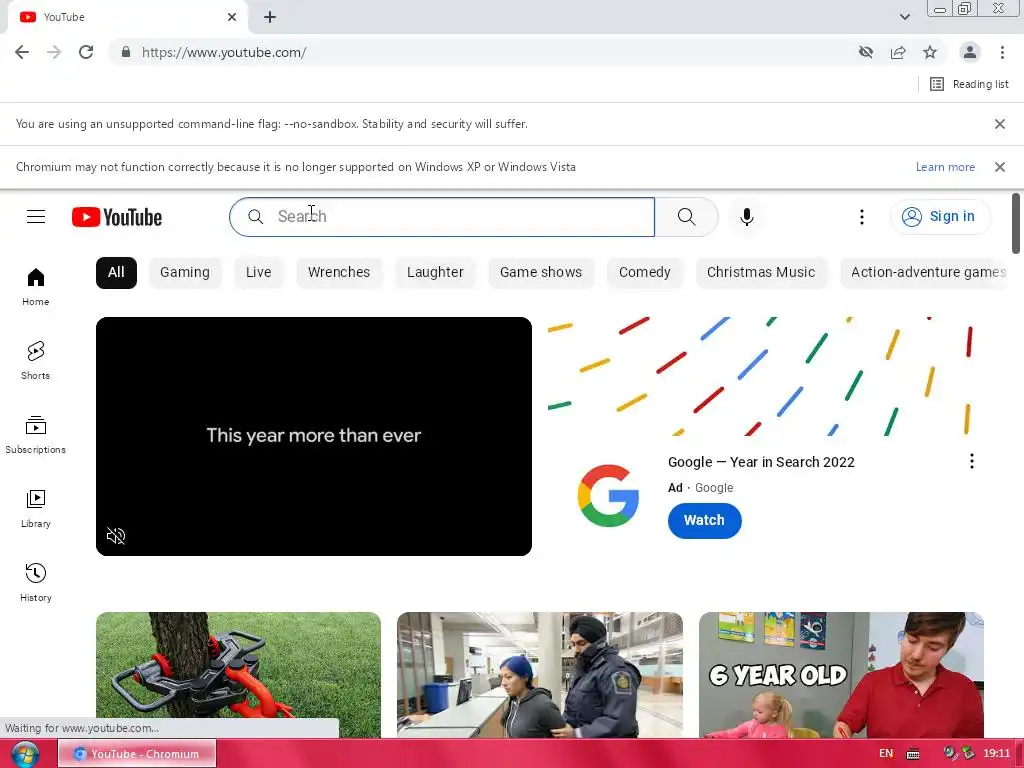Screen dimensions: 1024x768
Task: Open the airport officer video thumbnail
Action: tap(540, 675)
